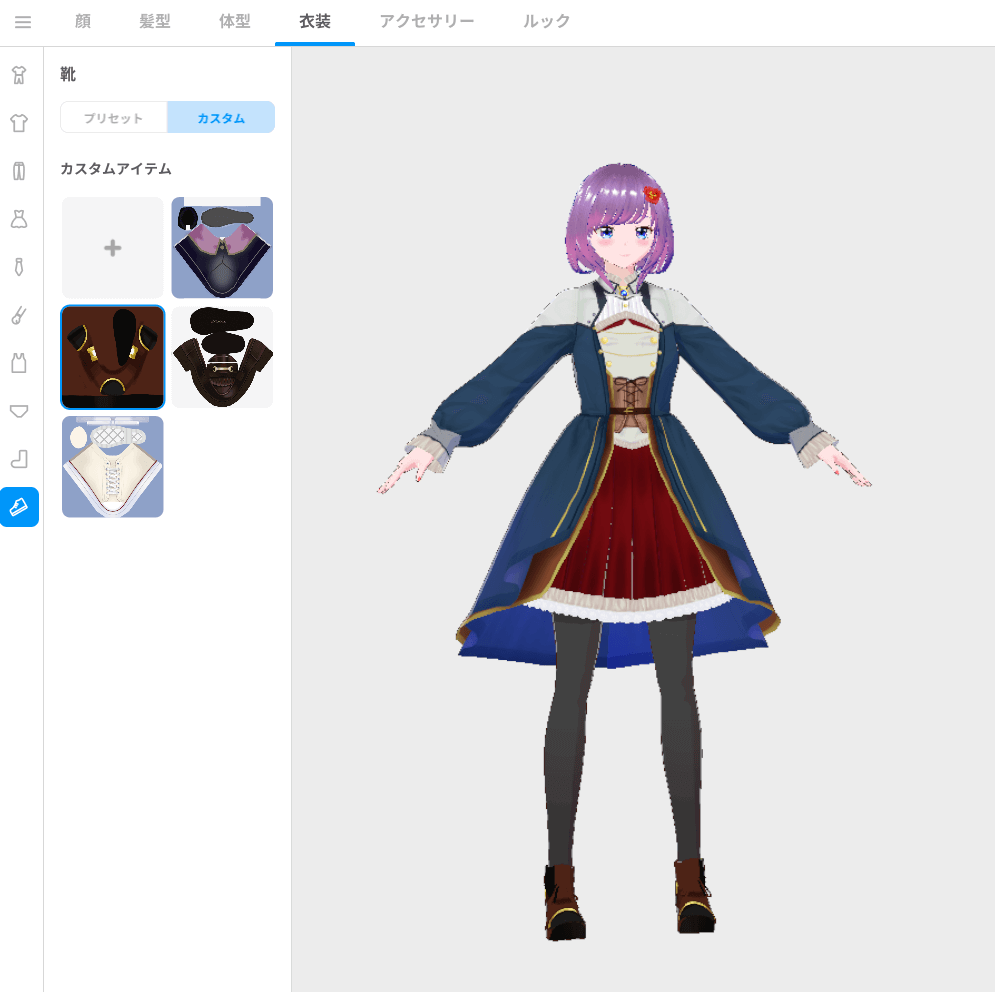This screenshot has height=992, width=995.
Task: Choose the dark brown loafer texture
Action: pos(222,357)
